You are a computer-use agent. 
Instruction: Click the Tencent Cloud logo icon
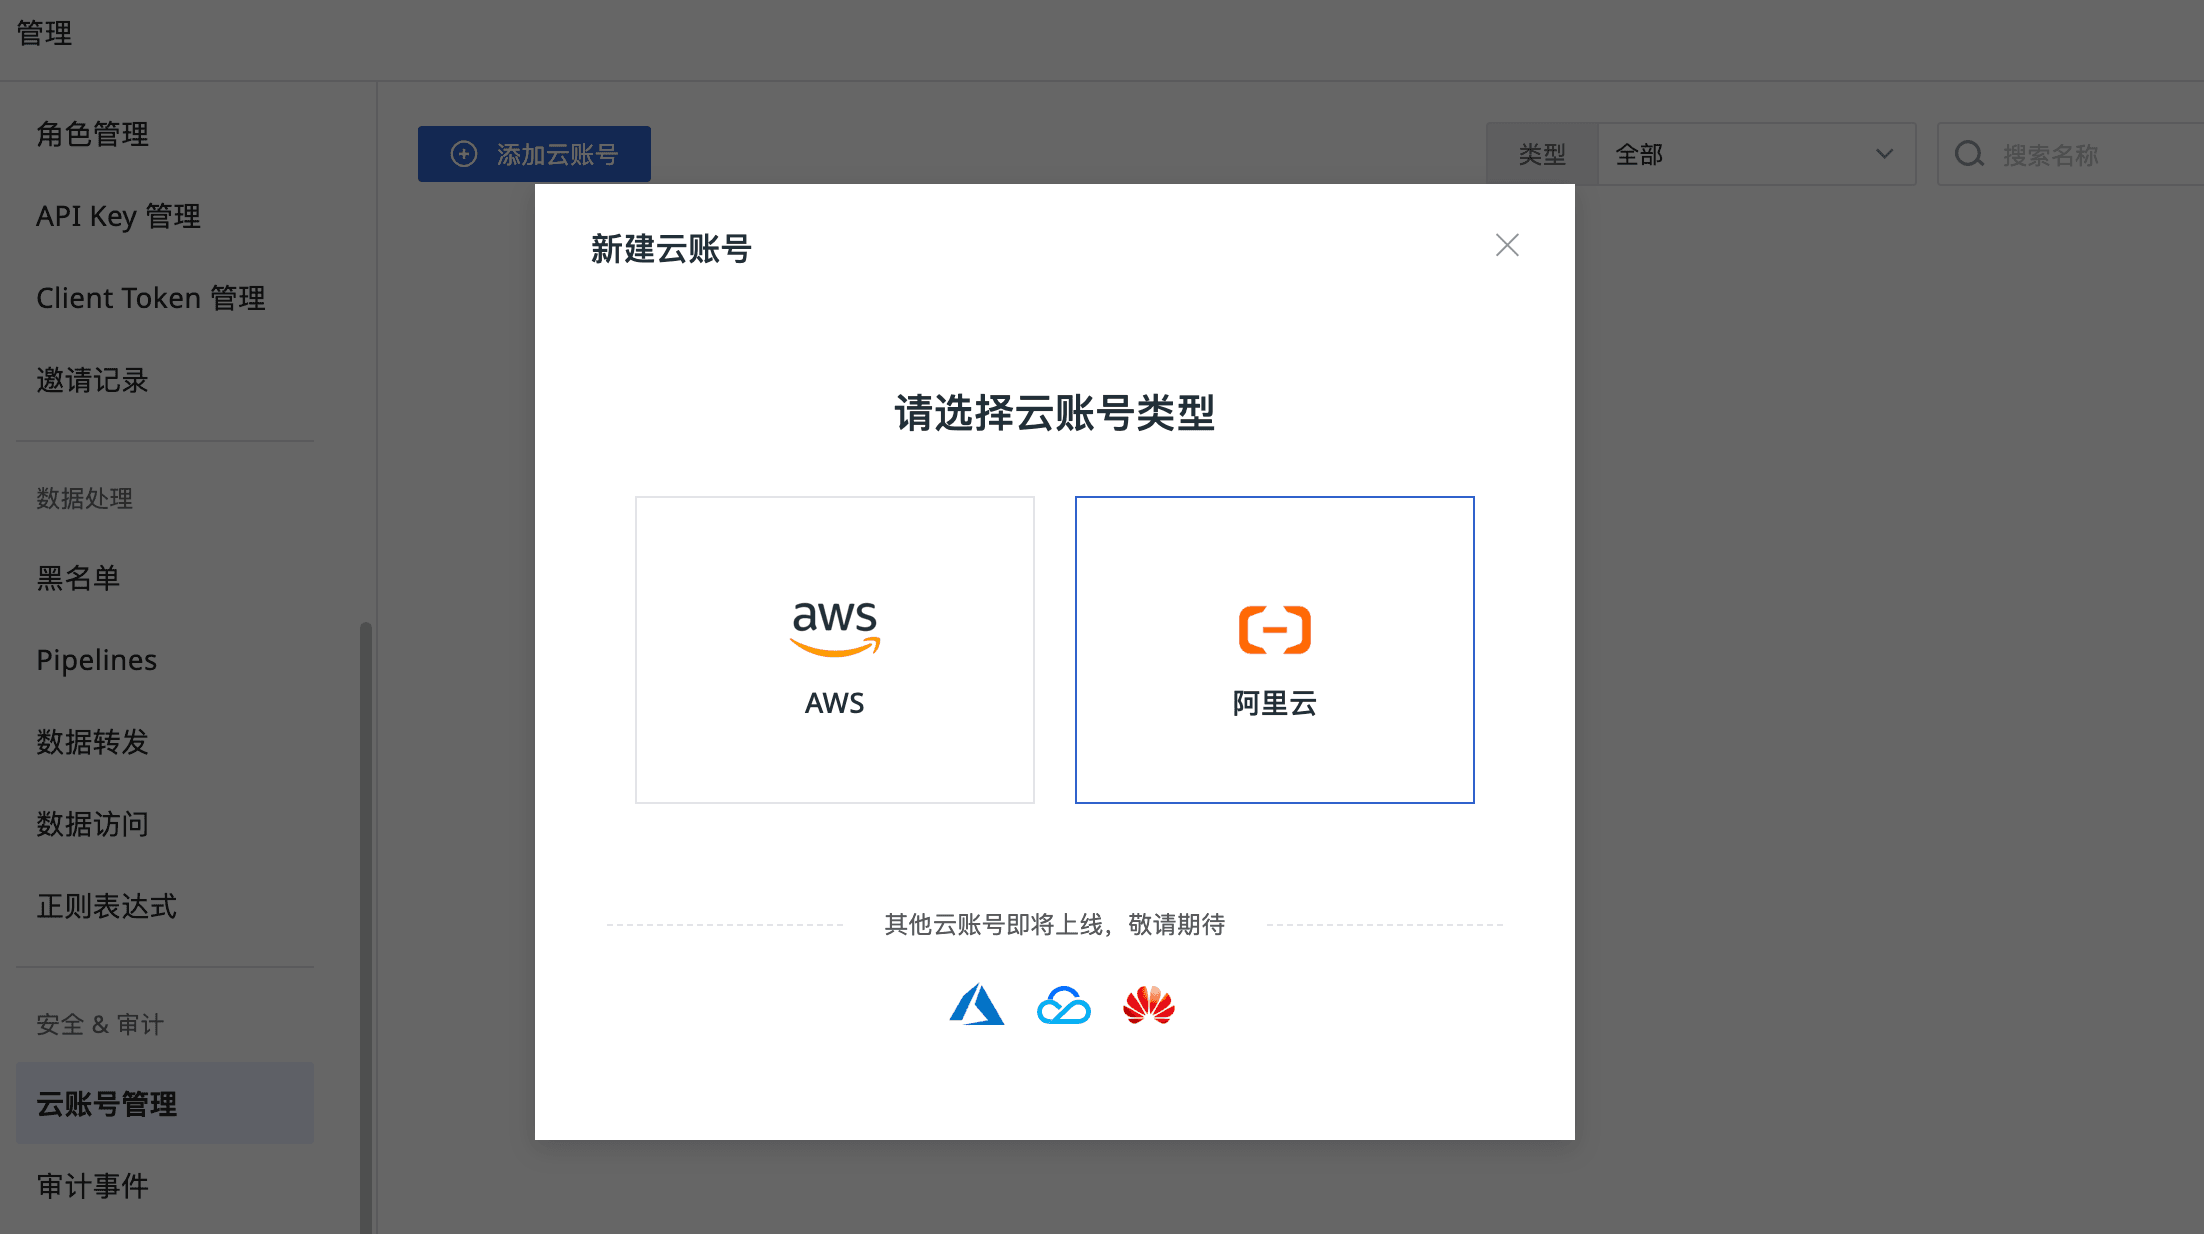coord(1063,1005)
